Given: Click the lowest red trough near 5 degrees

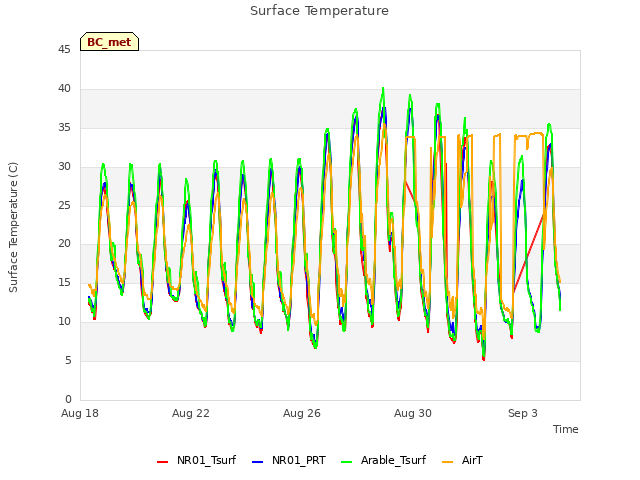Looking at the screenshot, I should point(484,359).
